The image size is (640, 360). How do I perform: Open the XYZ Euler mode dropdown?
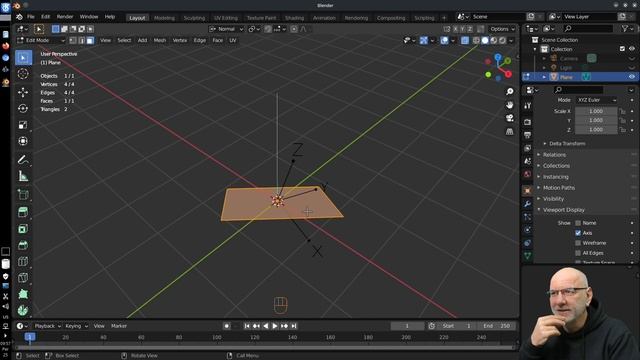click(596, 100)
